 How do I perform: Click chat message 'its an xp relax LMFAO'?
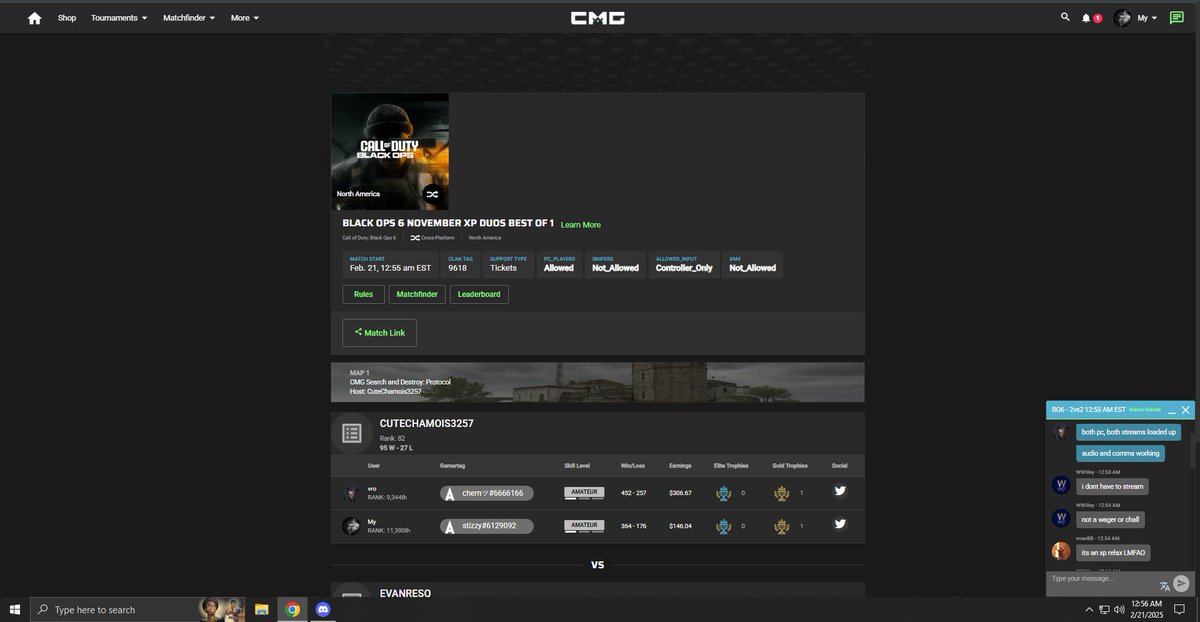[x=1114, y=552]
